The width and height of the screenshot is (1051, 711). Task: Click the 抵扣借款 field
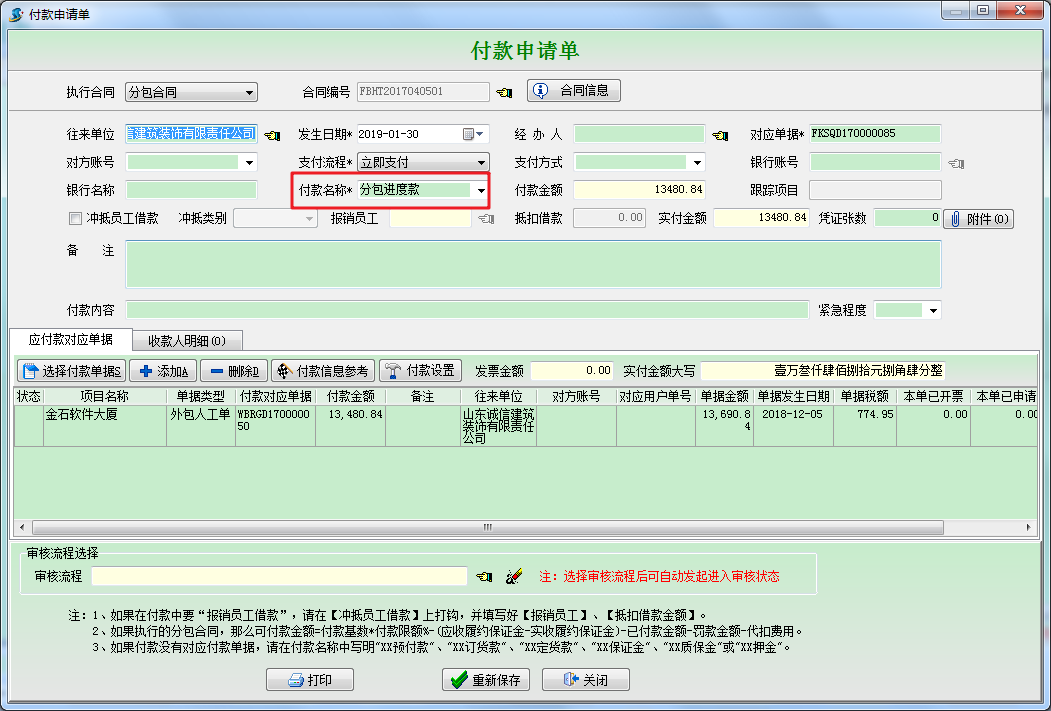(609, 218)
